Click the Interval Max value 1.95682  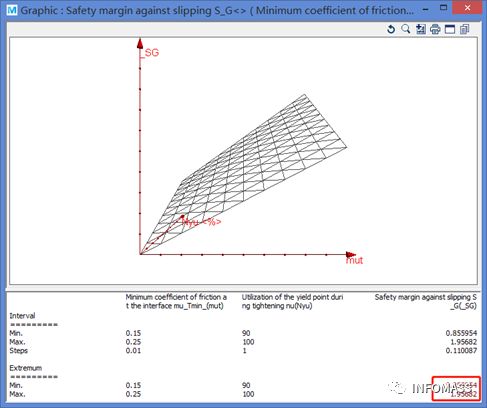coord(463,342)
